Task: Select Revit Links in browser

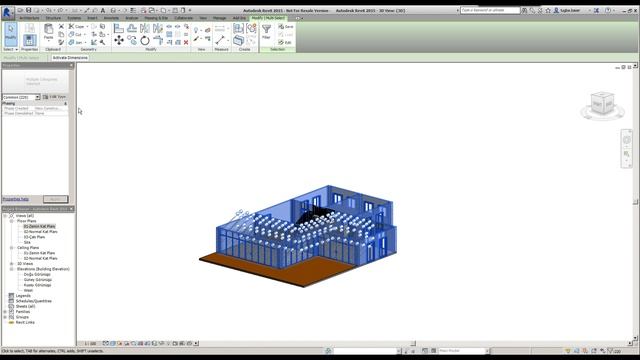Action: (x=25, y=322)
